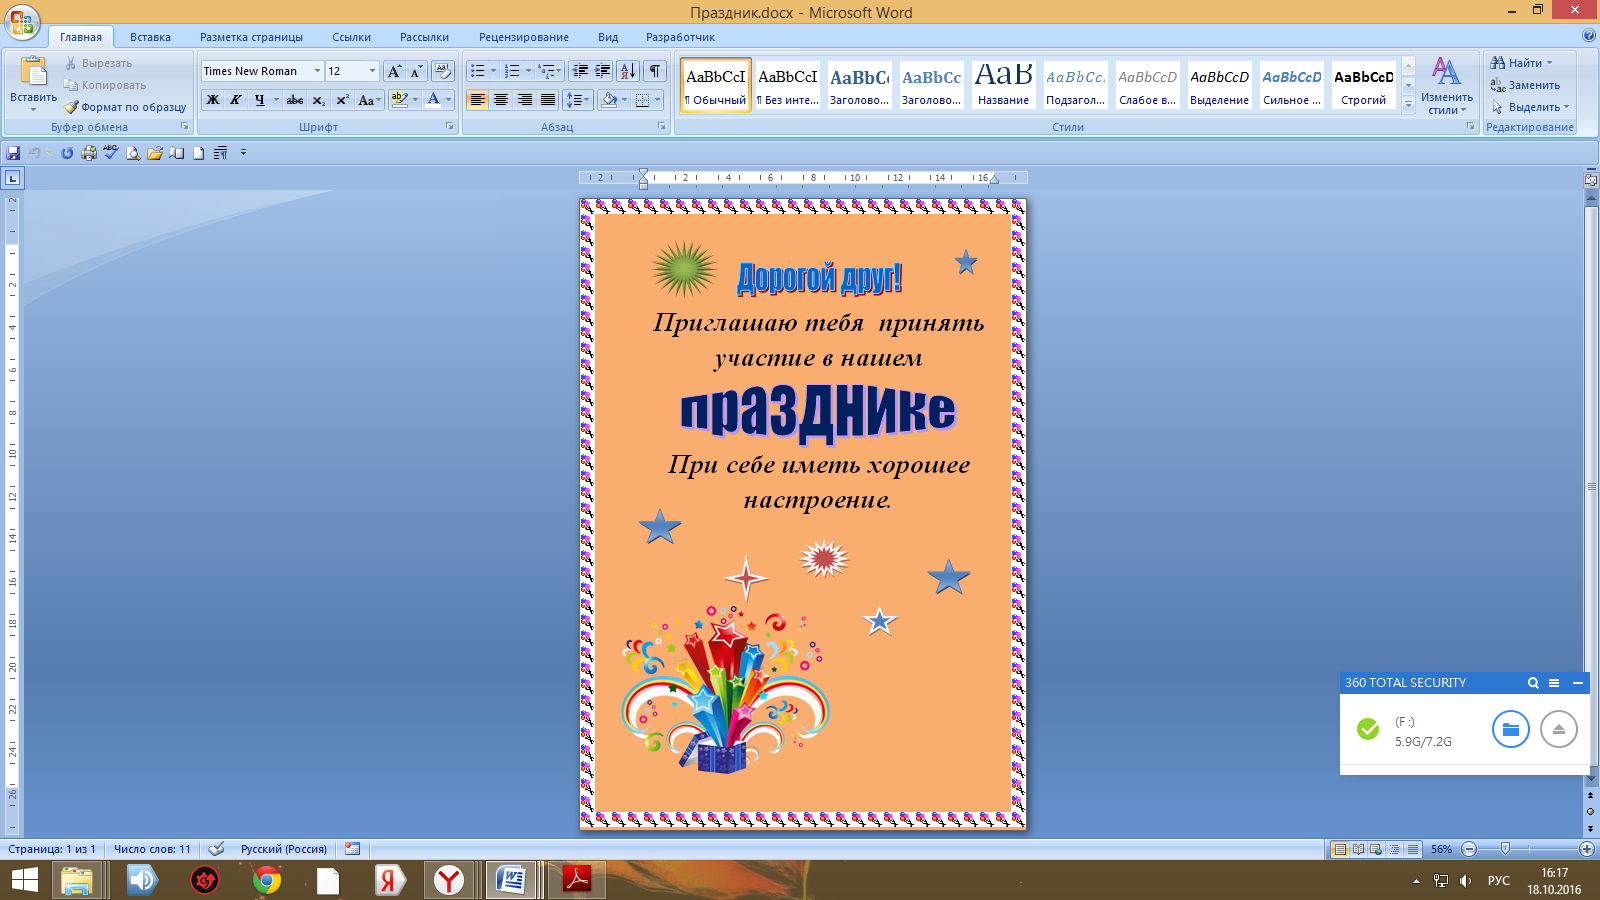Switch to Рассылки tab
The image size is (1600, 900).
click(424, 37)
